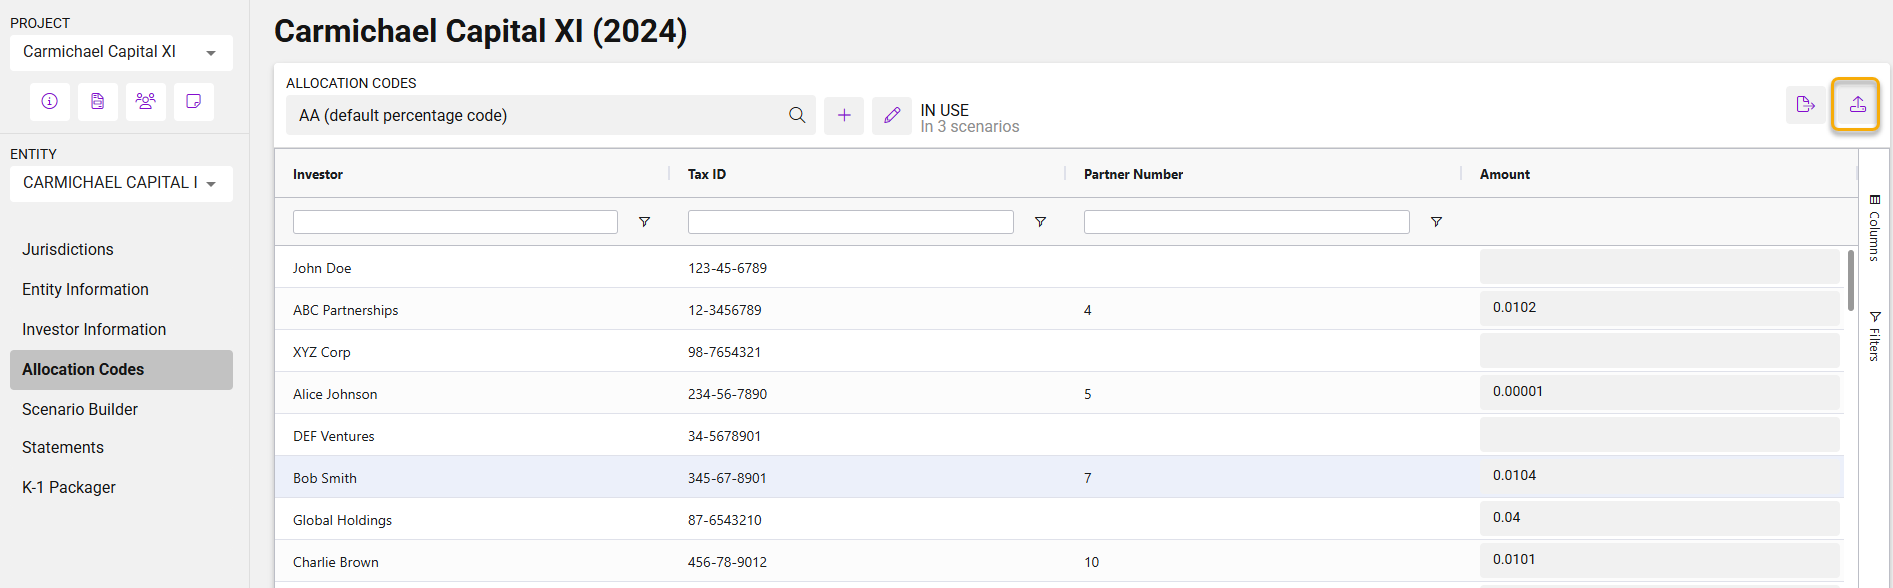
Task: Open the K-1 Packager menu item
Action: 69,487
